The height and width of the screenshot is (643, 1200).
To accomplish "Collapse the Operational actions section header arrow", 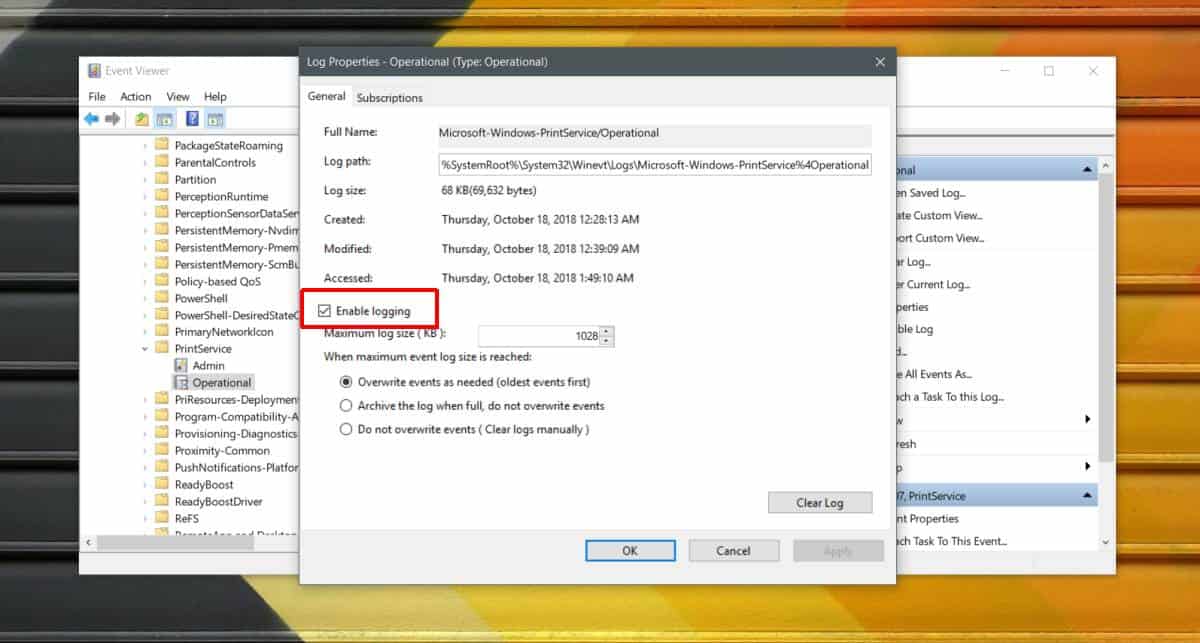I will click(1087, 171).
